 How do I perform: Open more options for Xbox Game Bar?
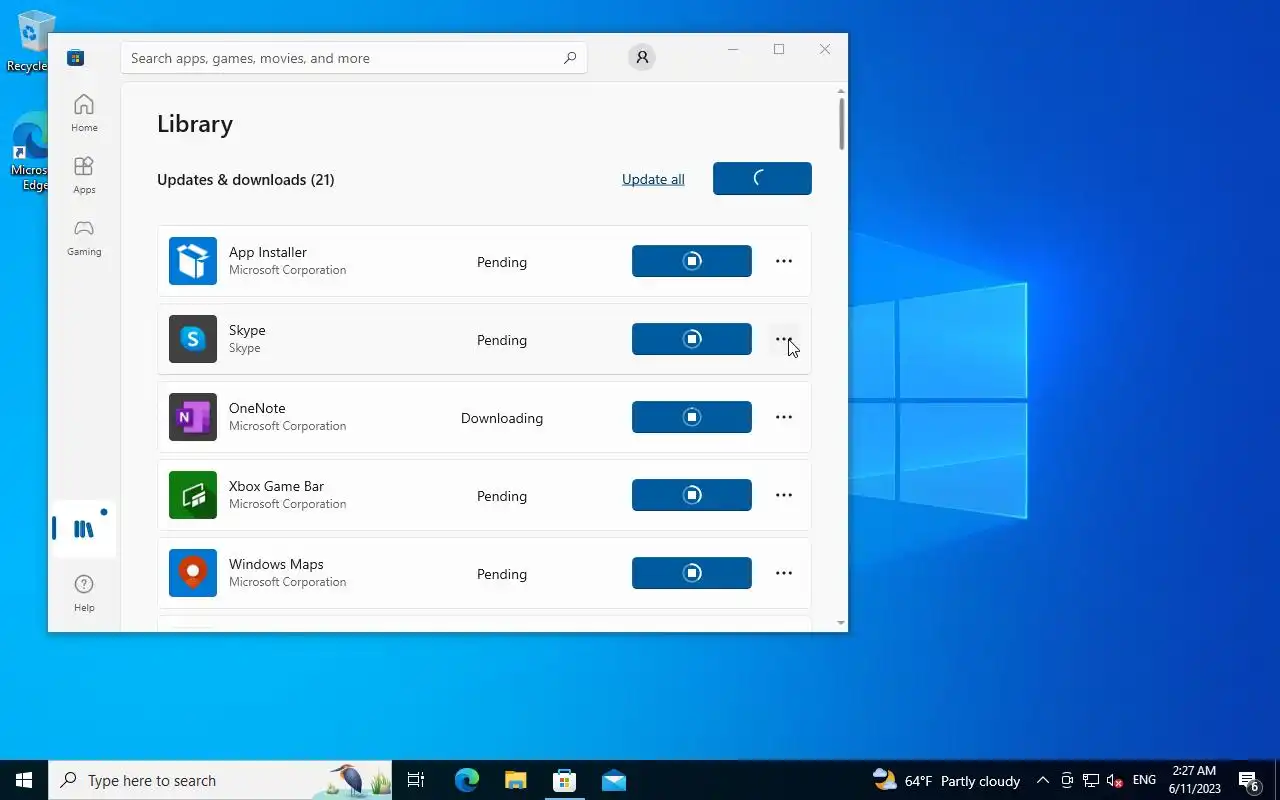tap(784, 495)
